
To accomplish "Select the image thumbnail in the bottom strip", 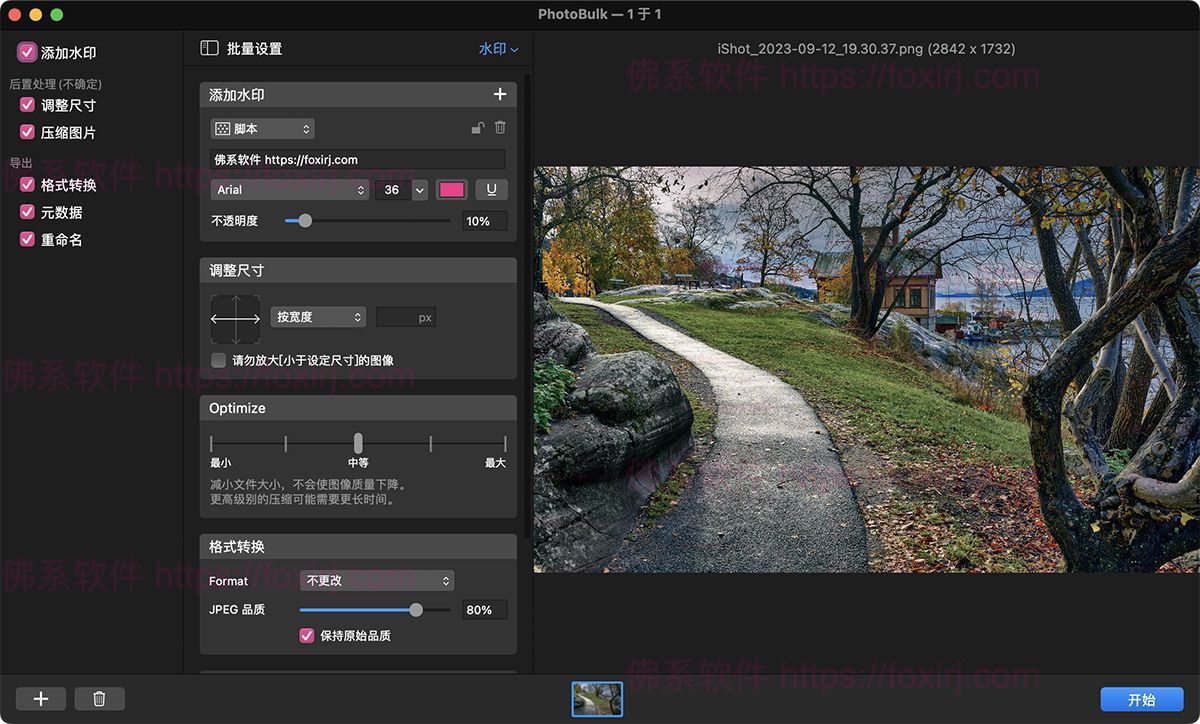I will tap(597, 699).
